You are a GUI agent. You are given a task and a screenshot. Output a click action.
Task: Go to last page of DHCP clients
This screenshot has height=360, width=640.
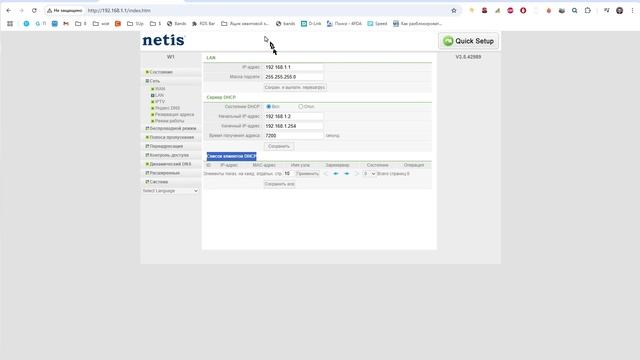click(x=356, y=174)
